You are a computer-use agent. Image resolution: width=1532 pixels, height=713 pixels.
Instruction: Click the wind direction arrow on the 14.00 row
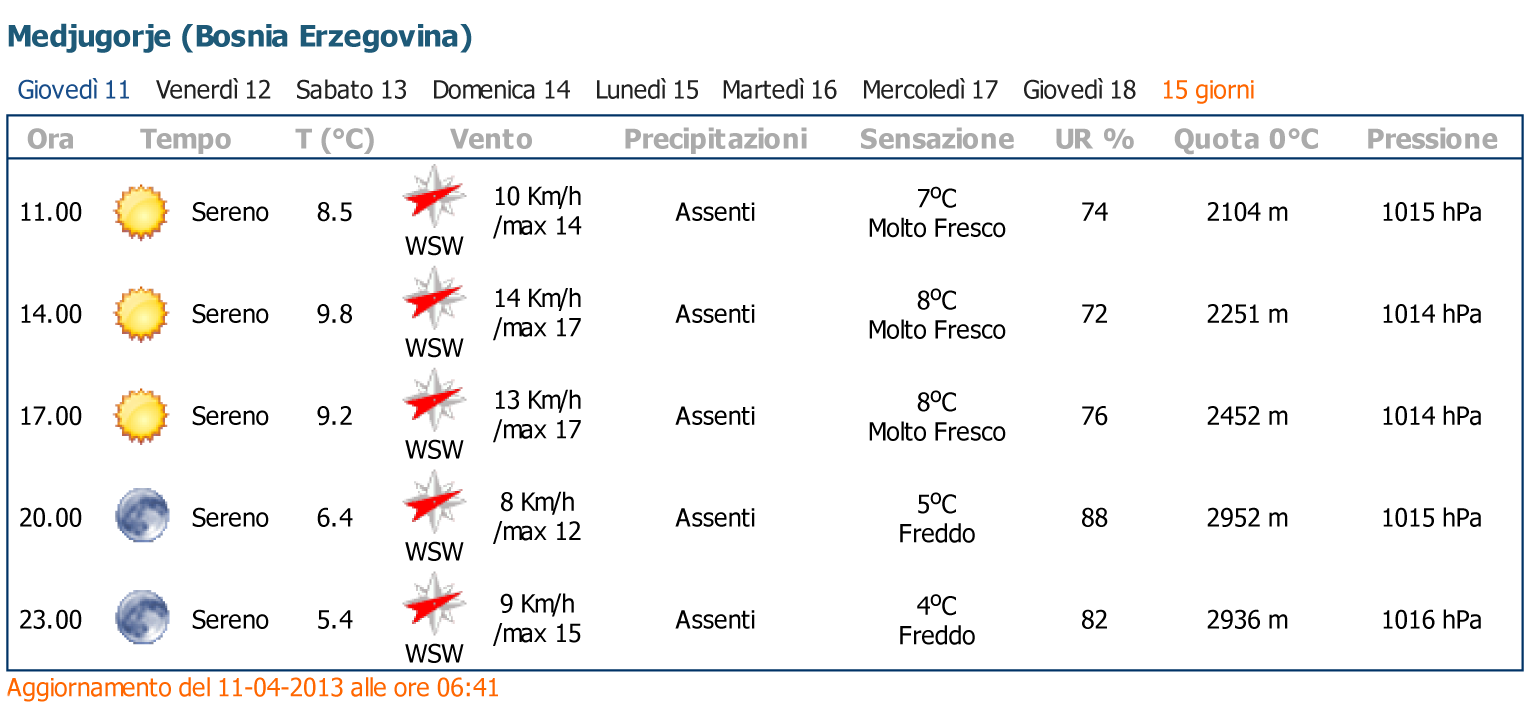click(434, 300)
